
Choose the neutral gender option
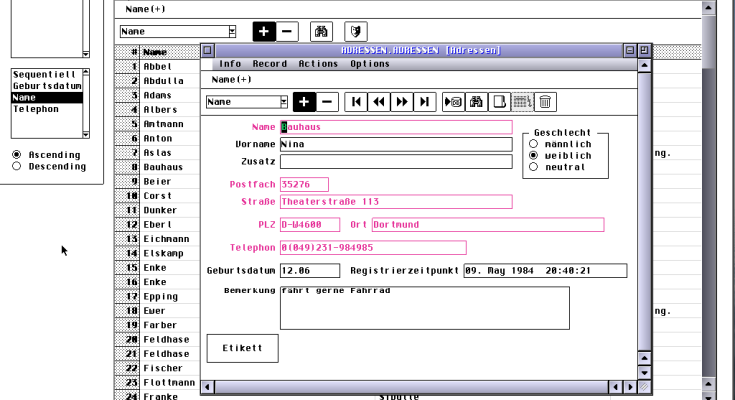534,167
